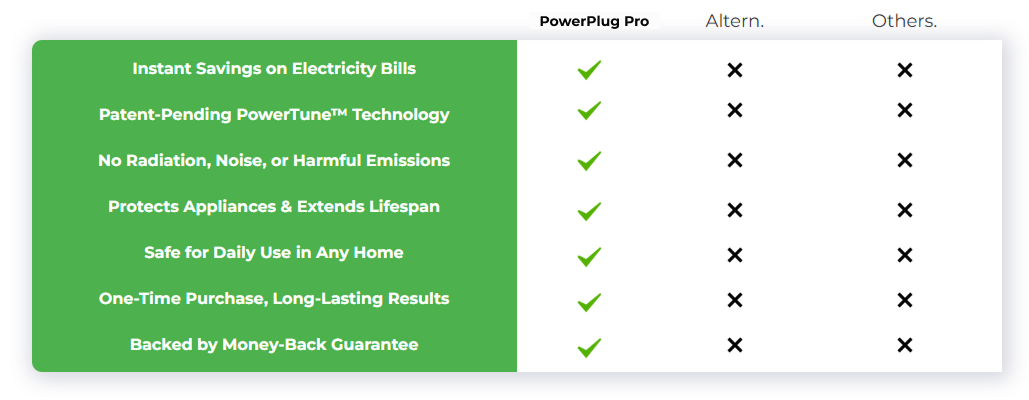The height and width of the screenshot is (400, 1029).
Task: Click checkmark for Protects Appliances row
Action: pyautogui.click(x=589, y=211)
